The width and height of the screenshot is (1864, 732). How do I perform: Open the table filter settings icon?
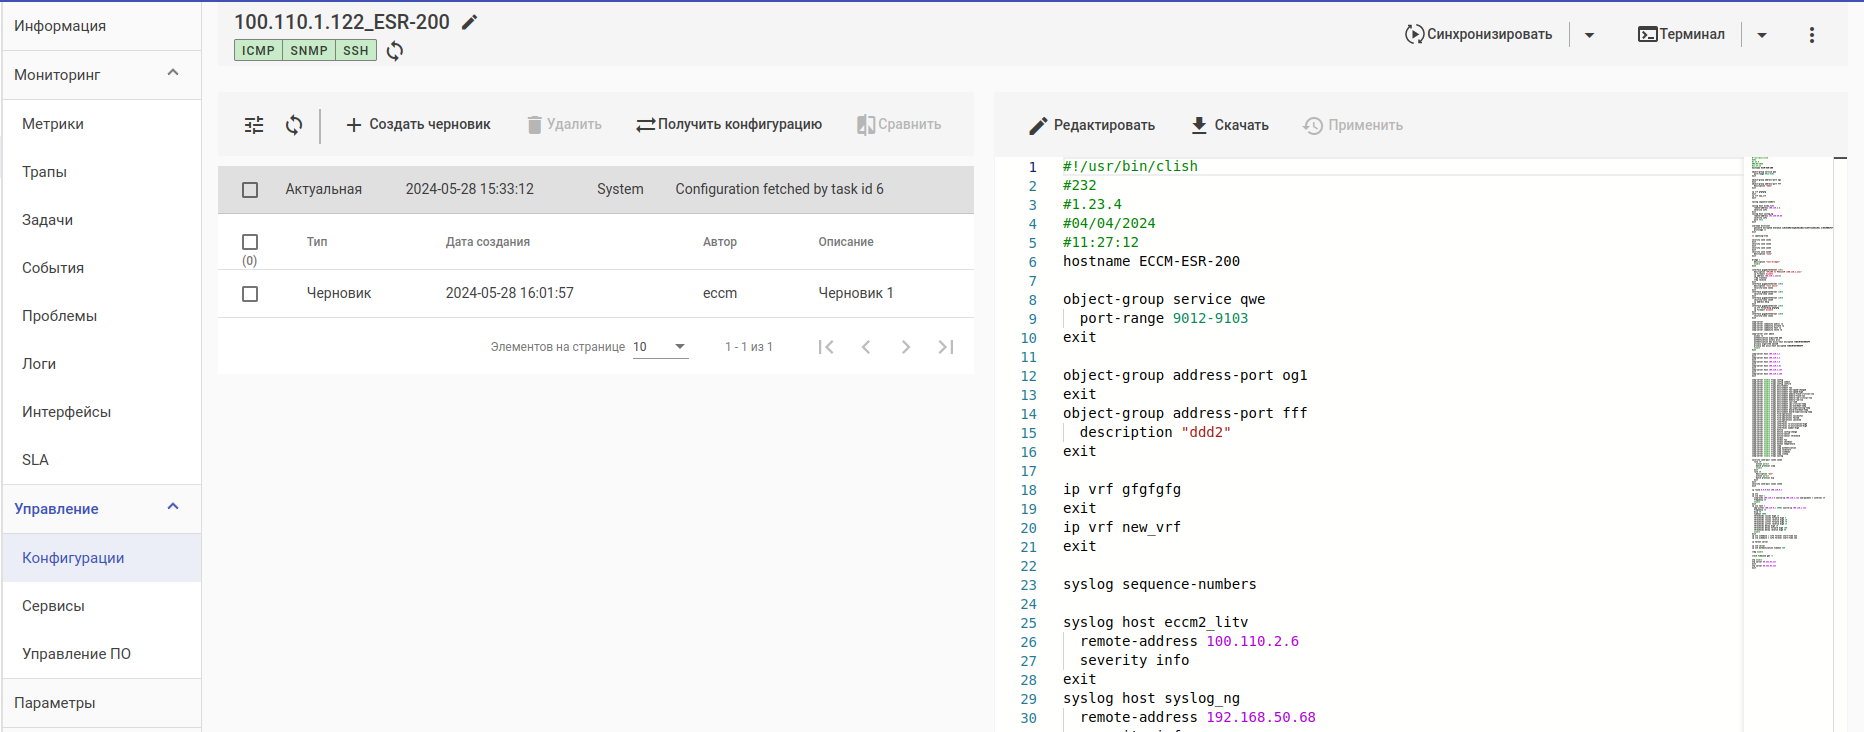tap(254, 125)
